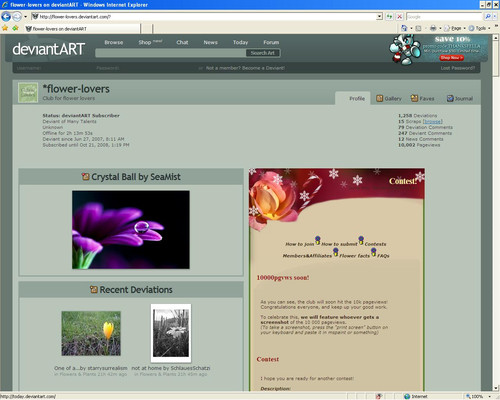Click the Add to Favorites icon

click(15, 28)
